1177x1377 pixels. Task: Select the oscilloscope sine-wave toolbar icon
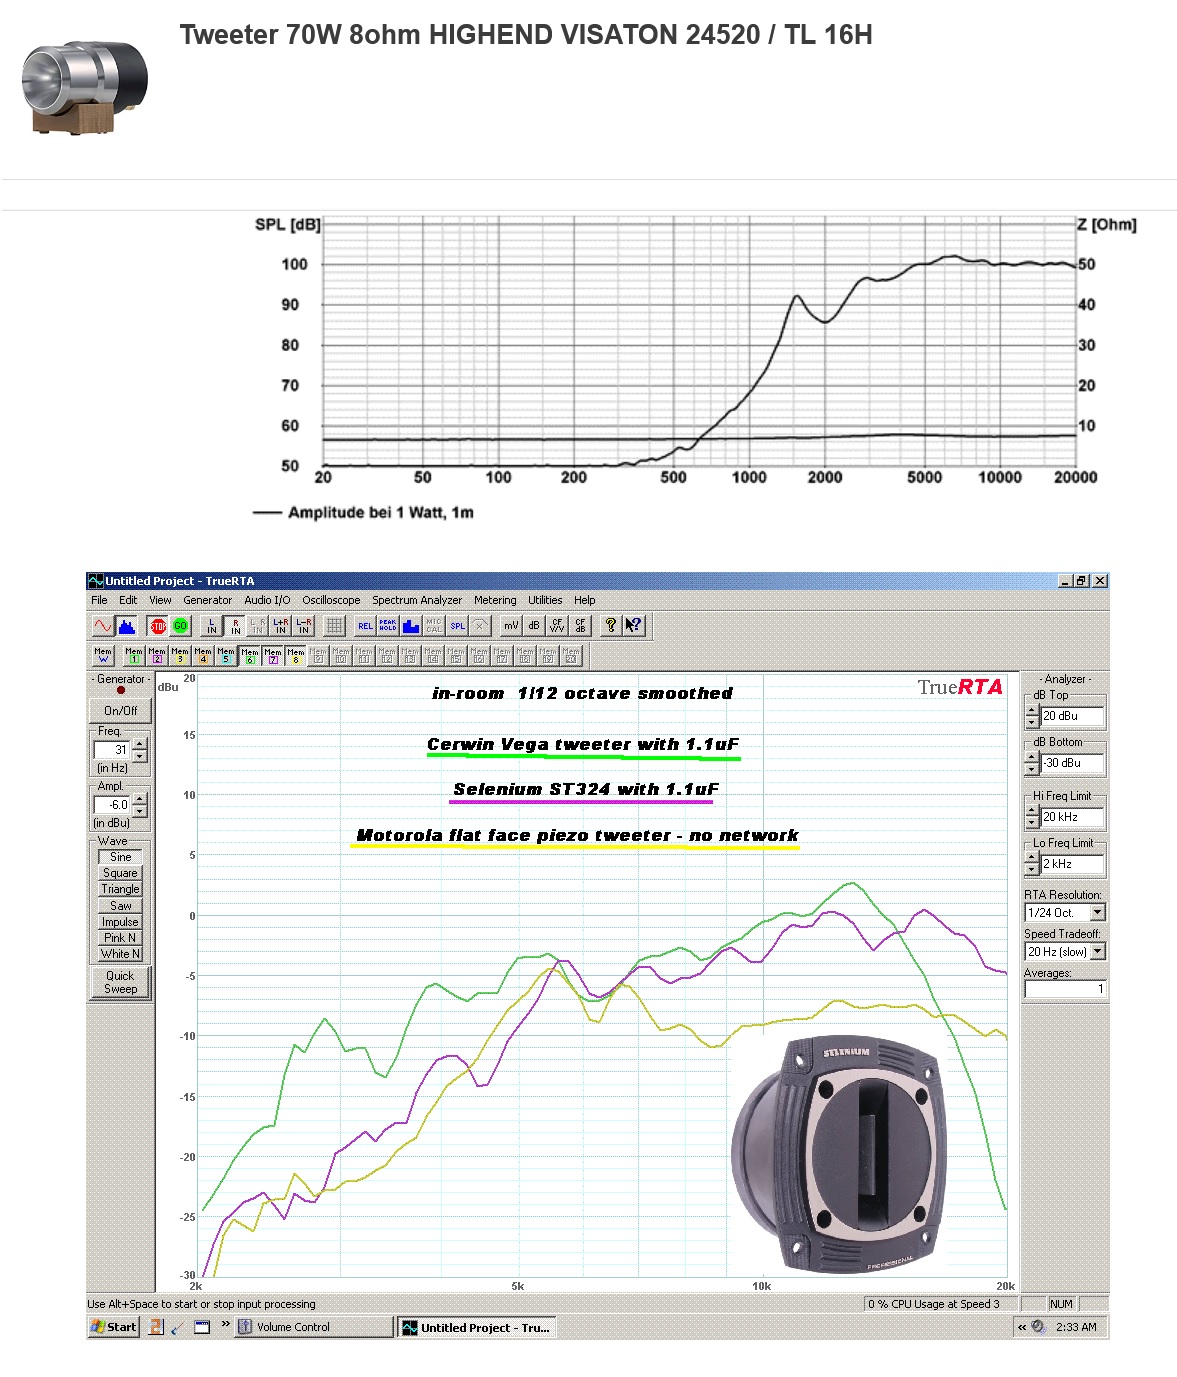click(103, 626)
